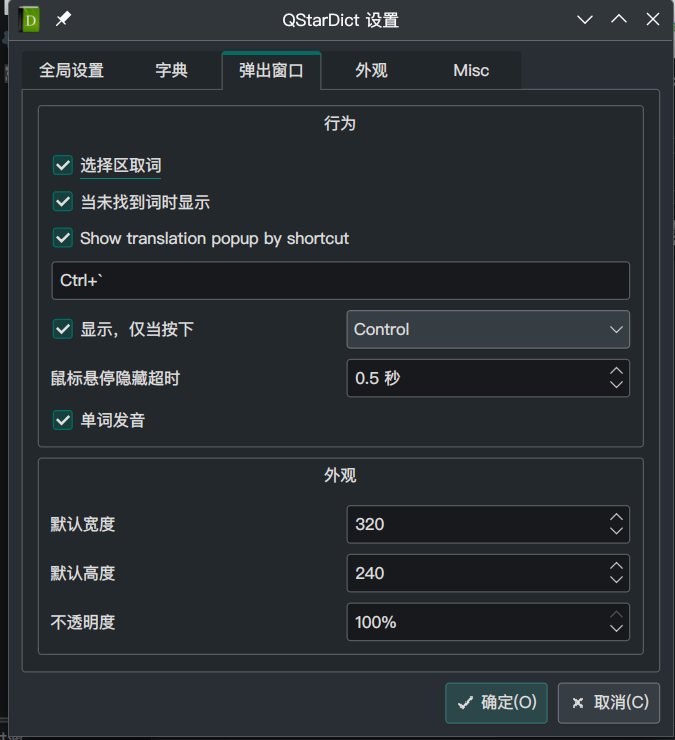Turn off 单词发音 checkbox
675x740 pixels.
click(63, 420)
